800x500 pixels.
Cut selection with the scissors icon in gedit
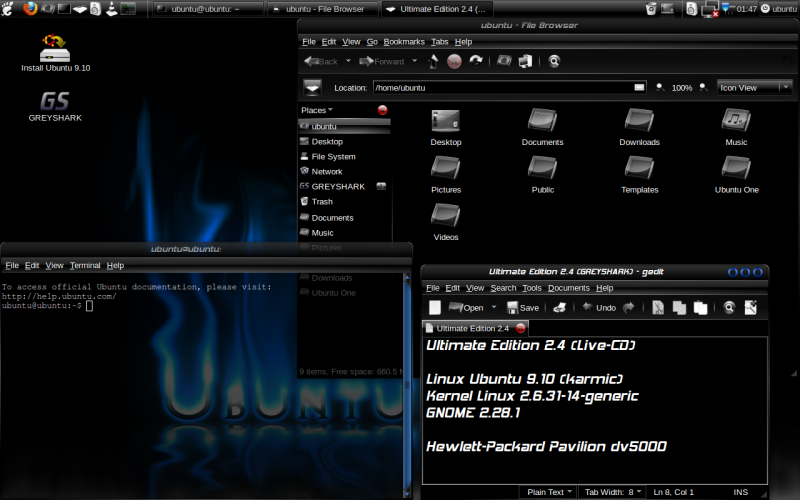coord(658,307)
